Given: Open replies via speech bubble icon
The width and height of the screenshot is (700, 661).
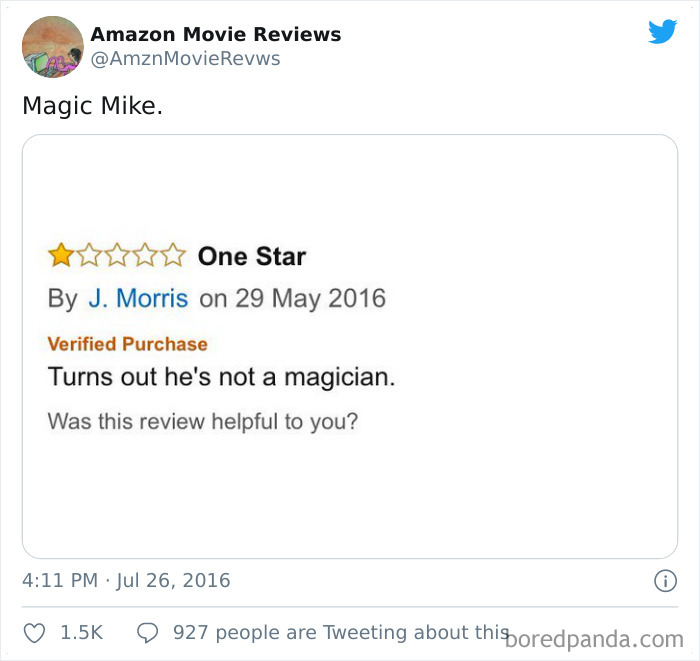Looking at the screenshot, I should (147, 633).
